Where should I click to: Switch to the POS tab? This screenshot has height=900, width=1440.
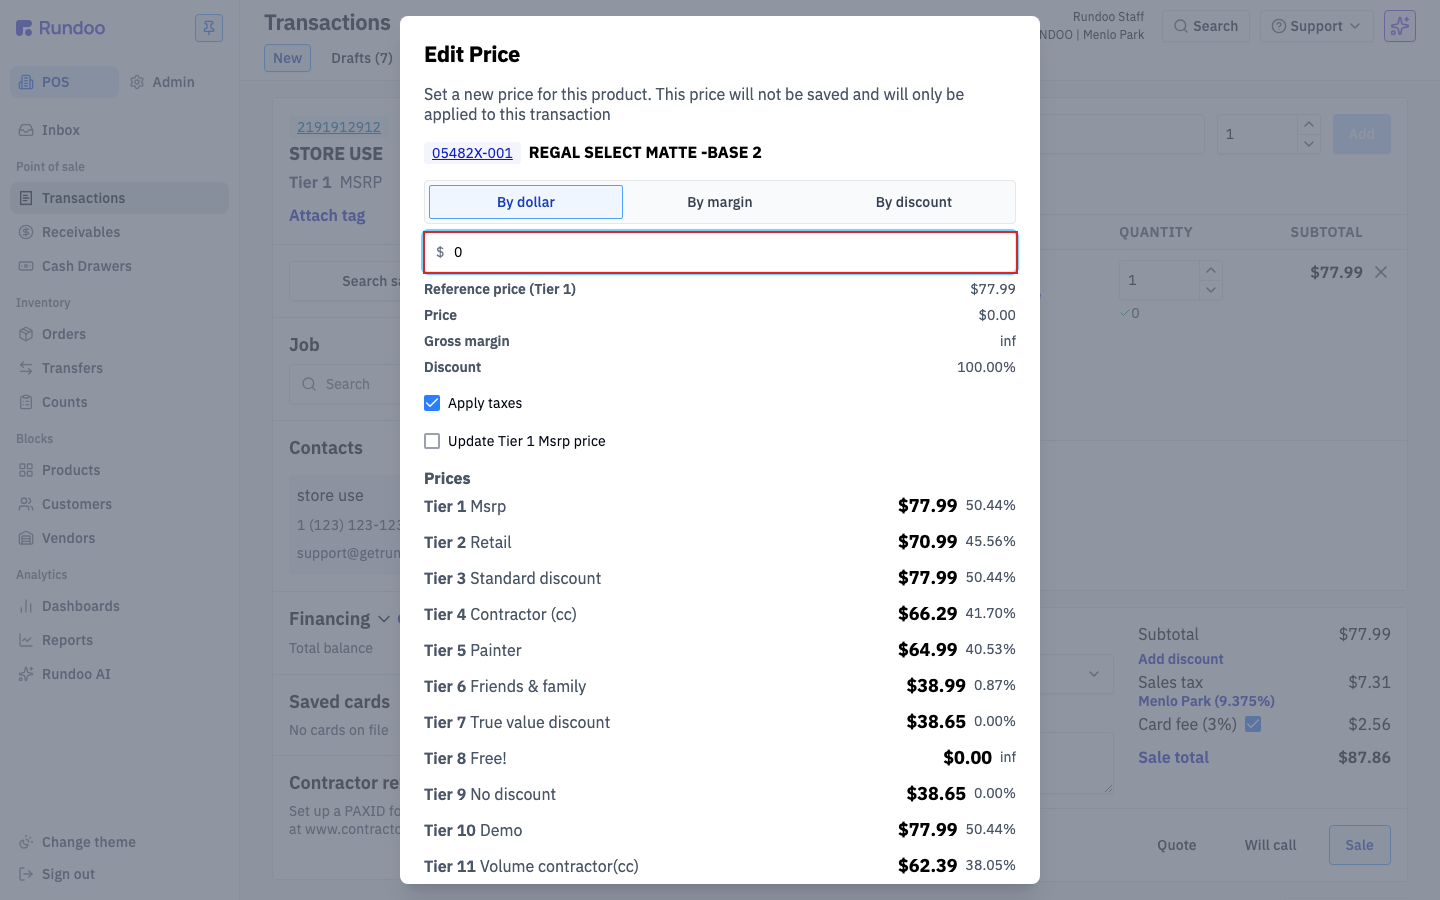(x=65, y=82)
